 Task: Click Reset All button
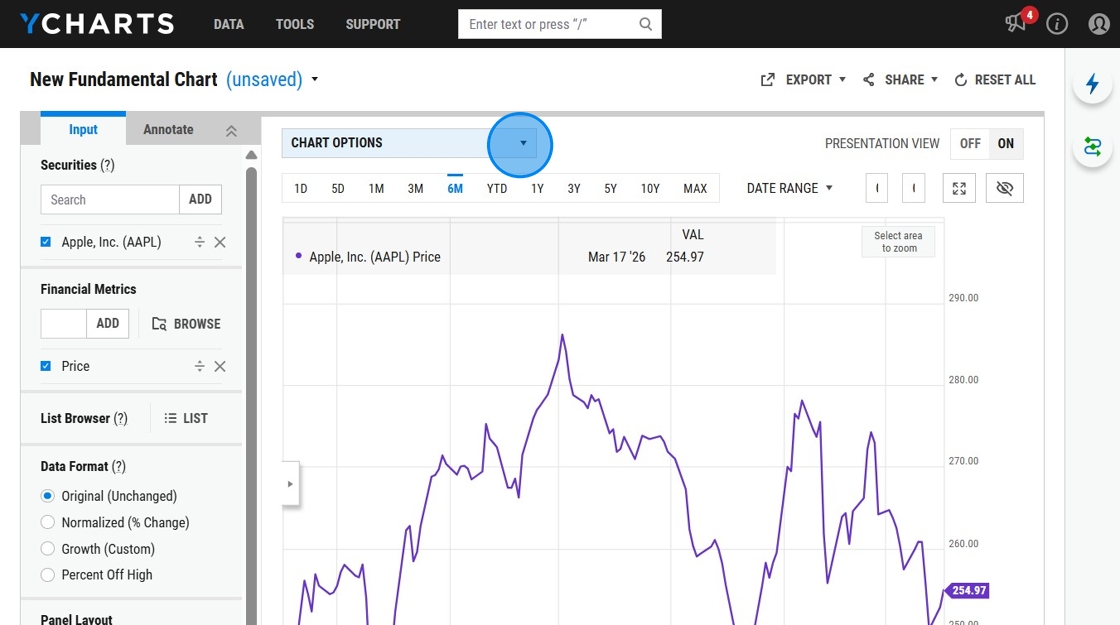point(995,80)
